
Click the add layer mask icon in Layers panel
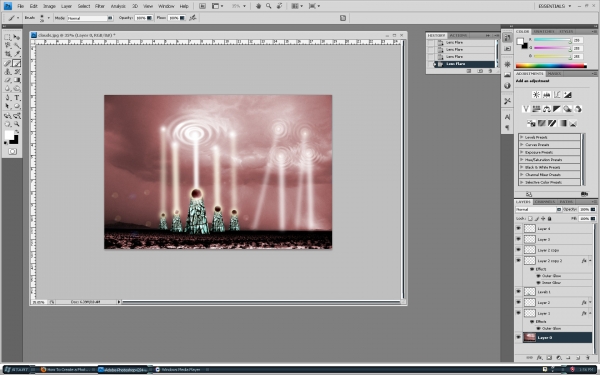tap(549, 358)
